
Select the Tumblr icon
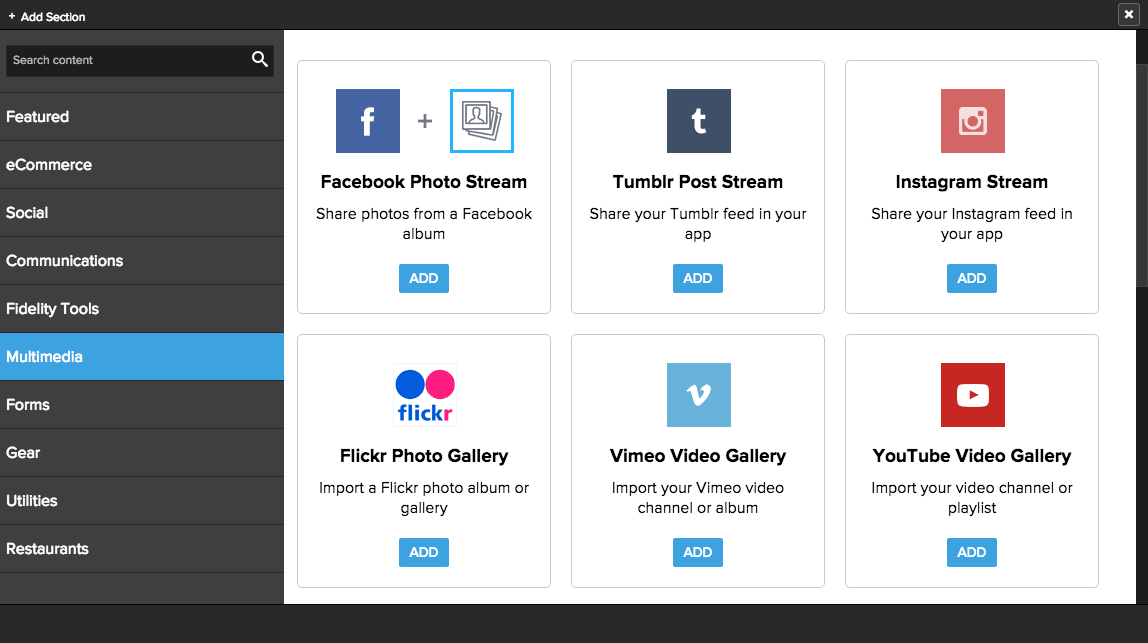click(697, 120)
